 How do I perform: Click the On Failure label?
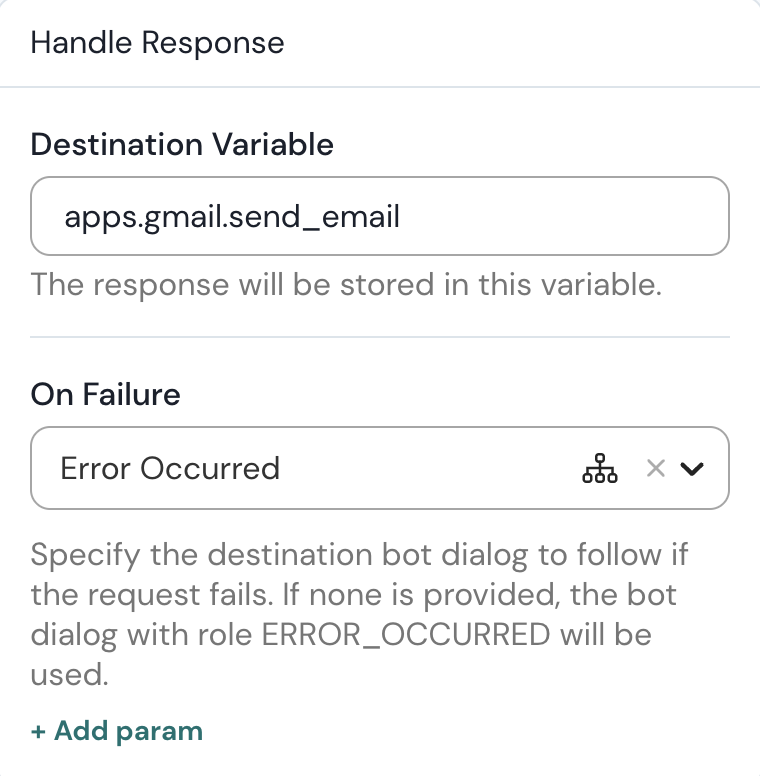106,394
